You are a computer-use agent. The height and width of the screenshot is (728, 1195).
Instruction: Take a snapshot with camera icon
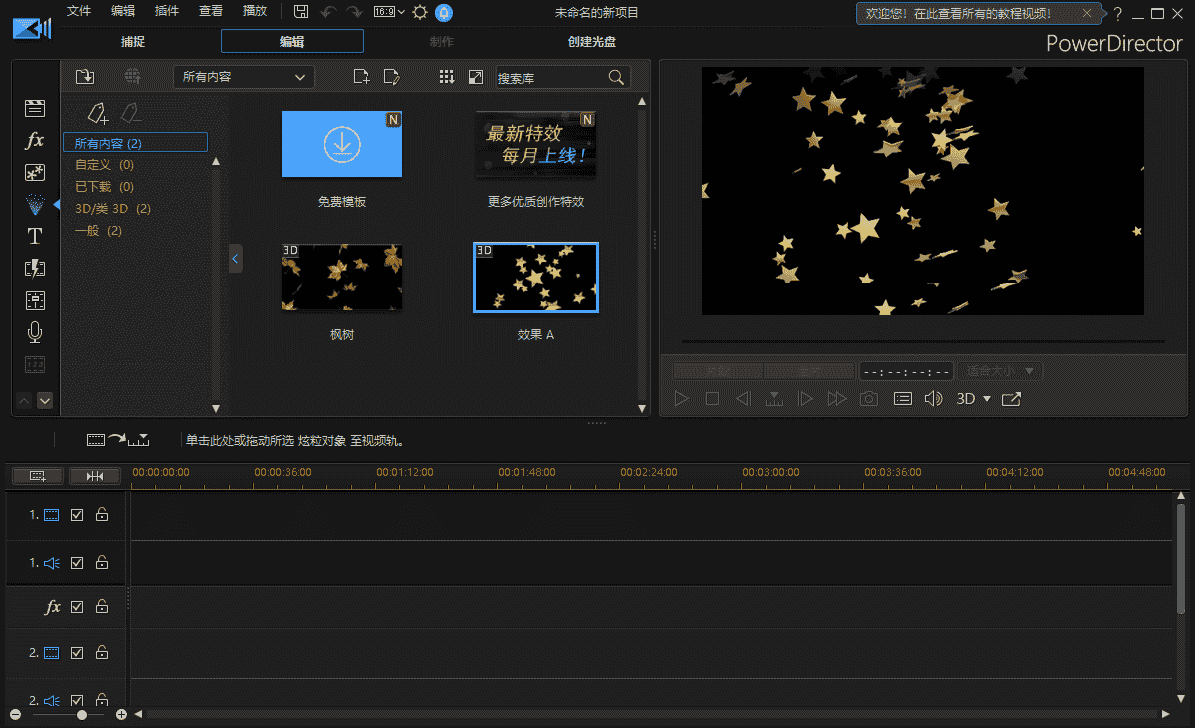[x=869, y=399]
